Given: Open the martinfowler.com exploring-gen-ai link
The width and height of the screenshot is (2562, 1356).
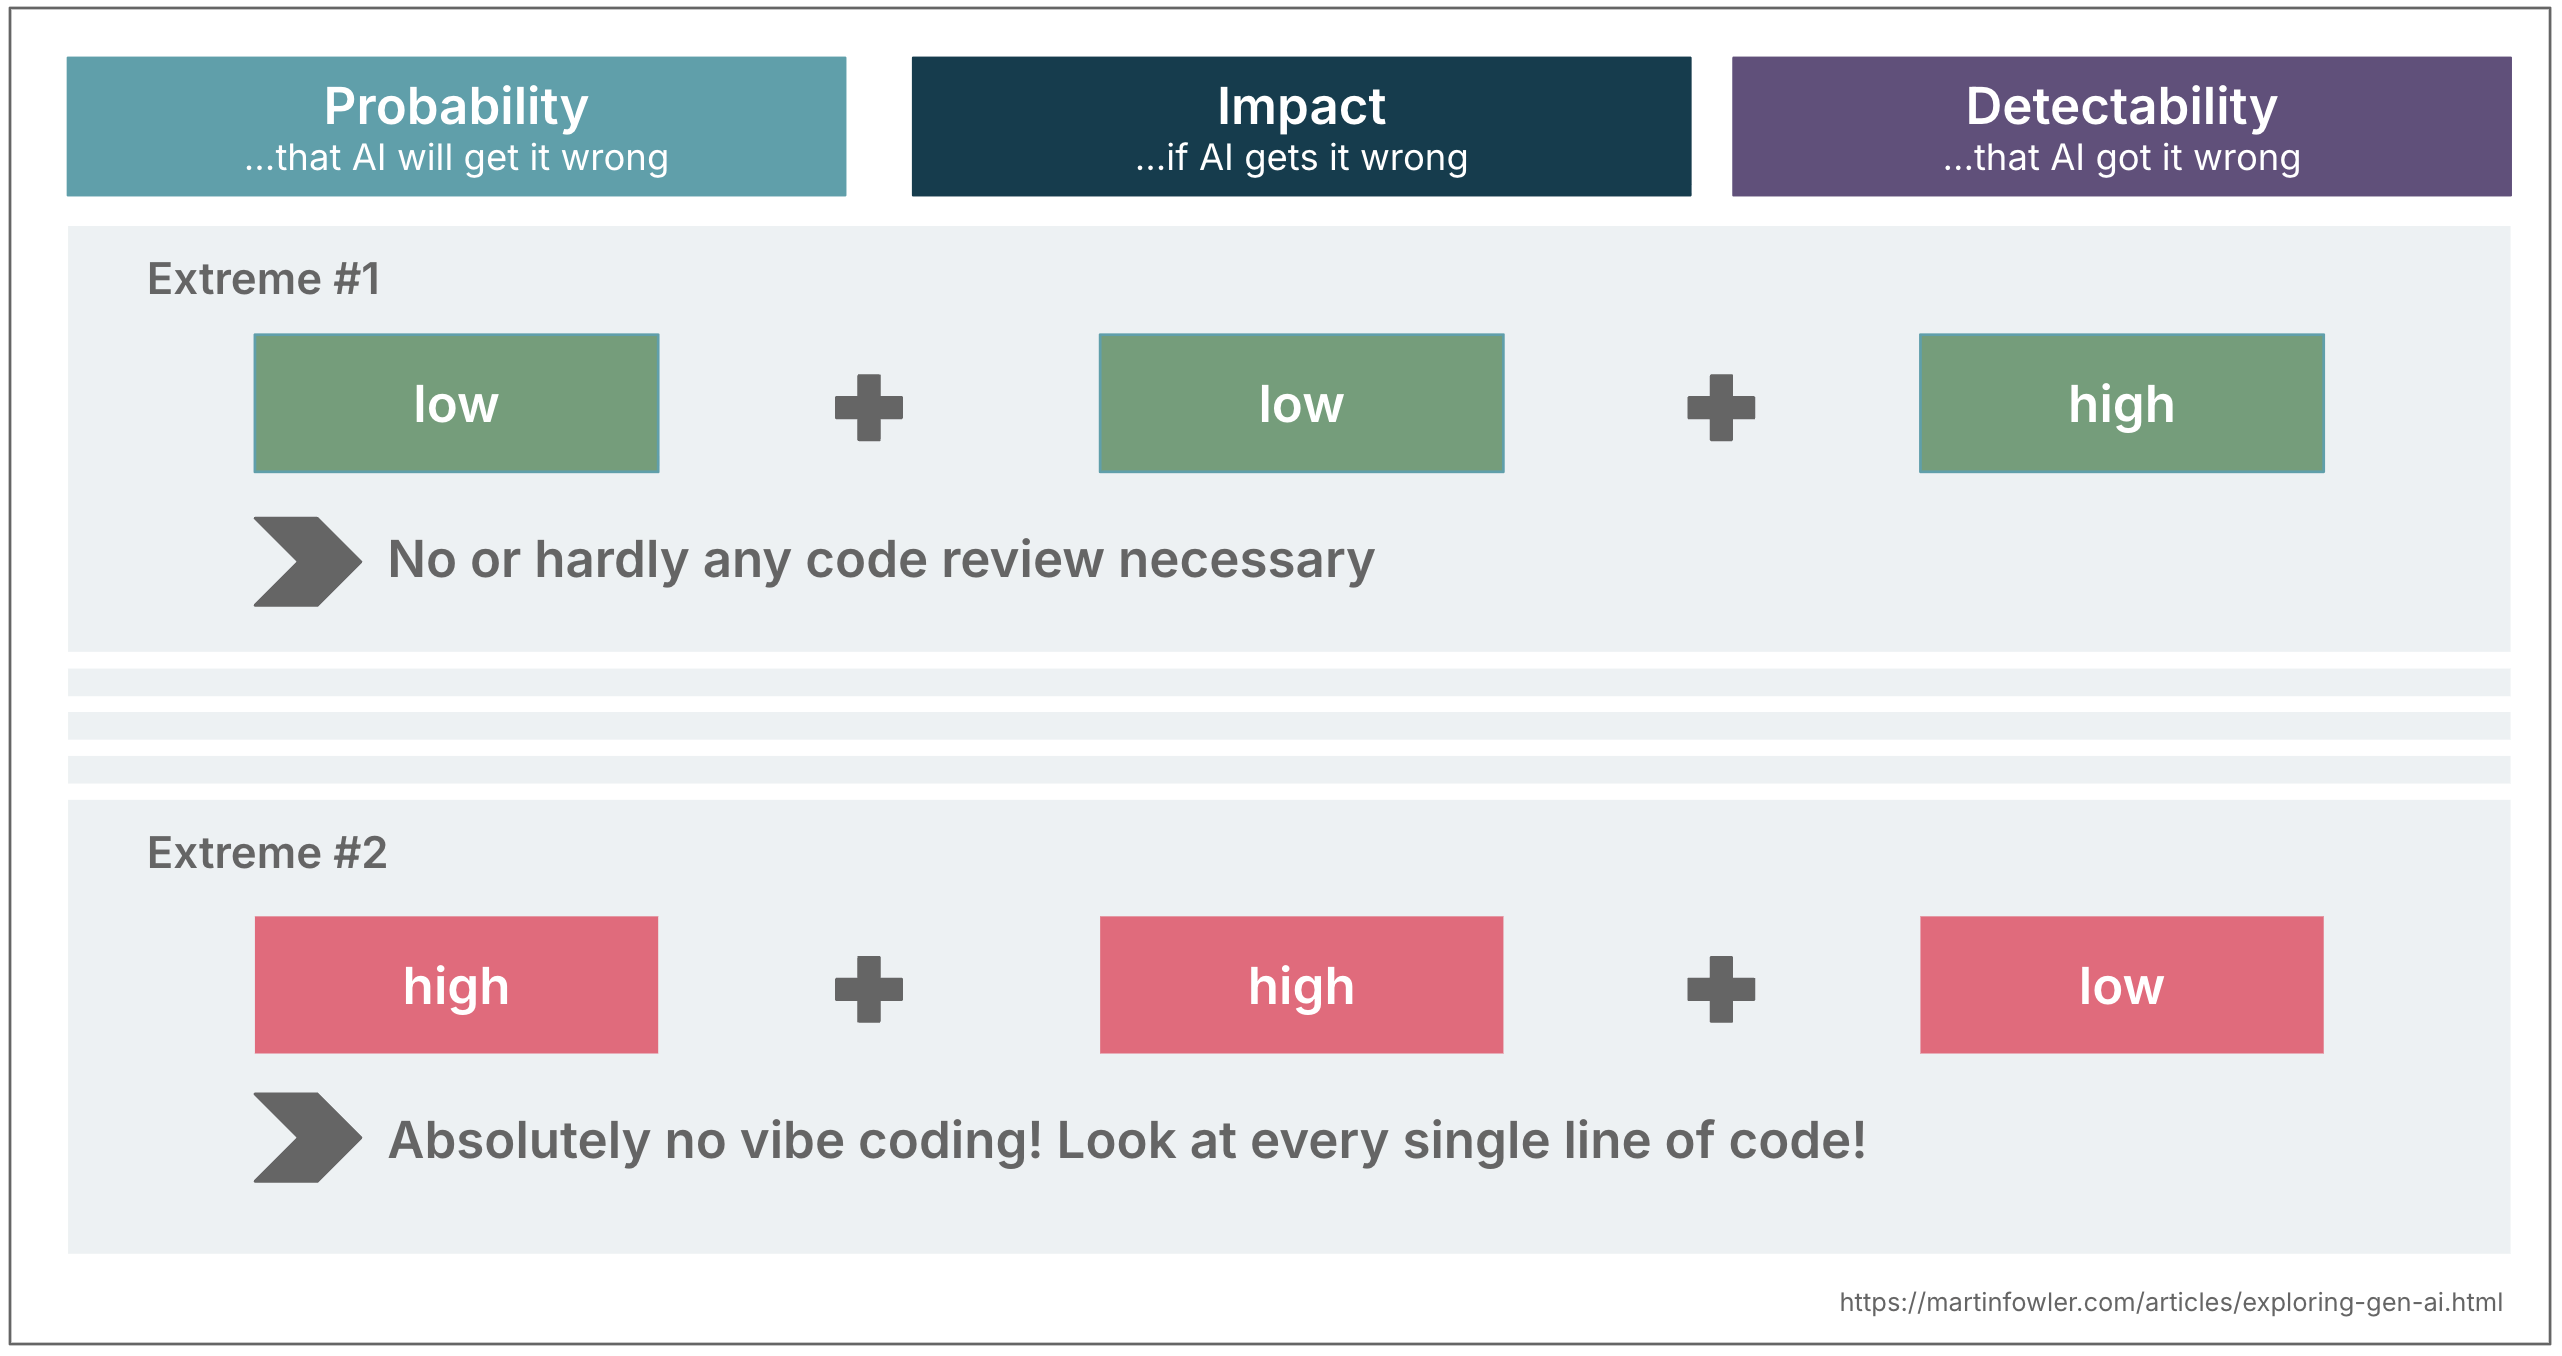Looking at the screenshot, I should (x=2170, y=1302).
